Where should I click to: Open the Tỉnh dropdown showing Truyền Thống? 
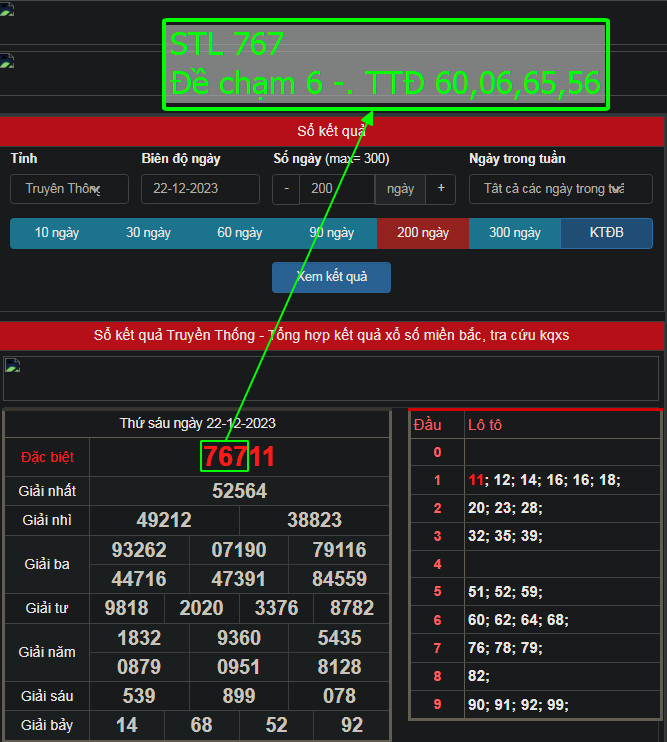70,189
